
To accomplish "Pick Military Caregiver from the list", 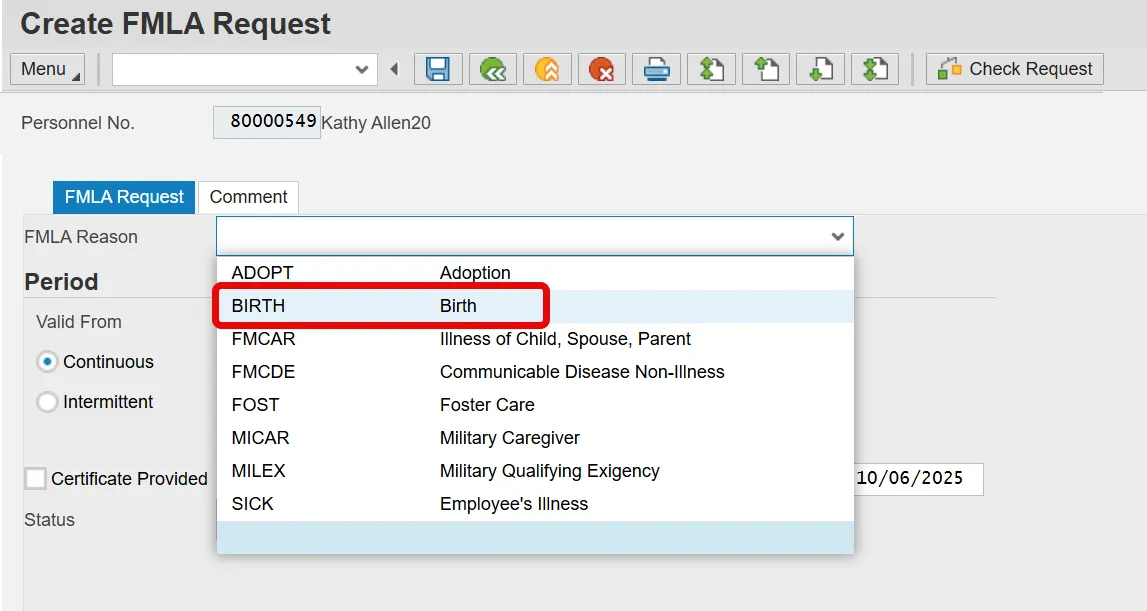I will pyautogui.click(x=509, y=438).
